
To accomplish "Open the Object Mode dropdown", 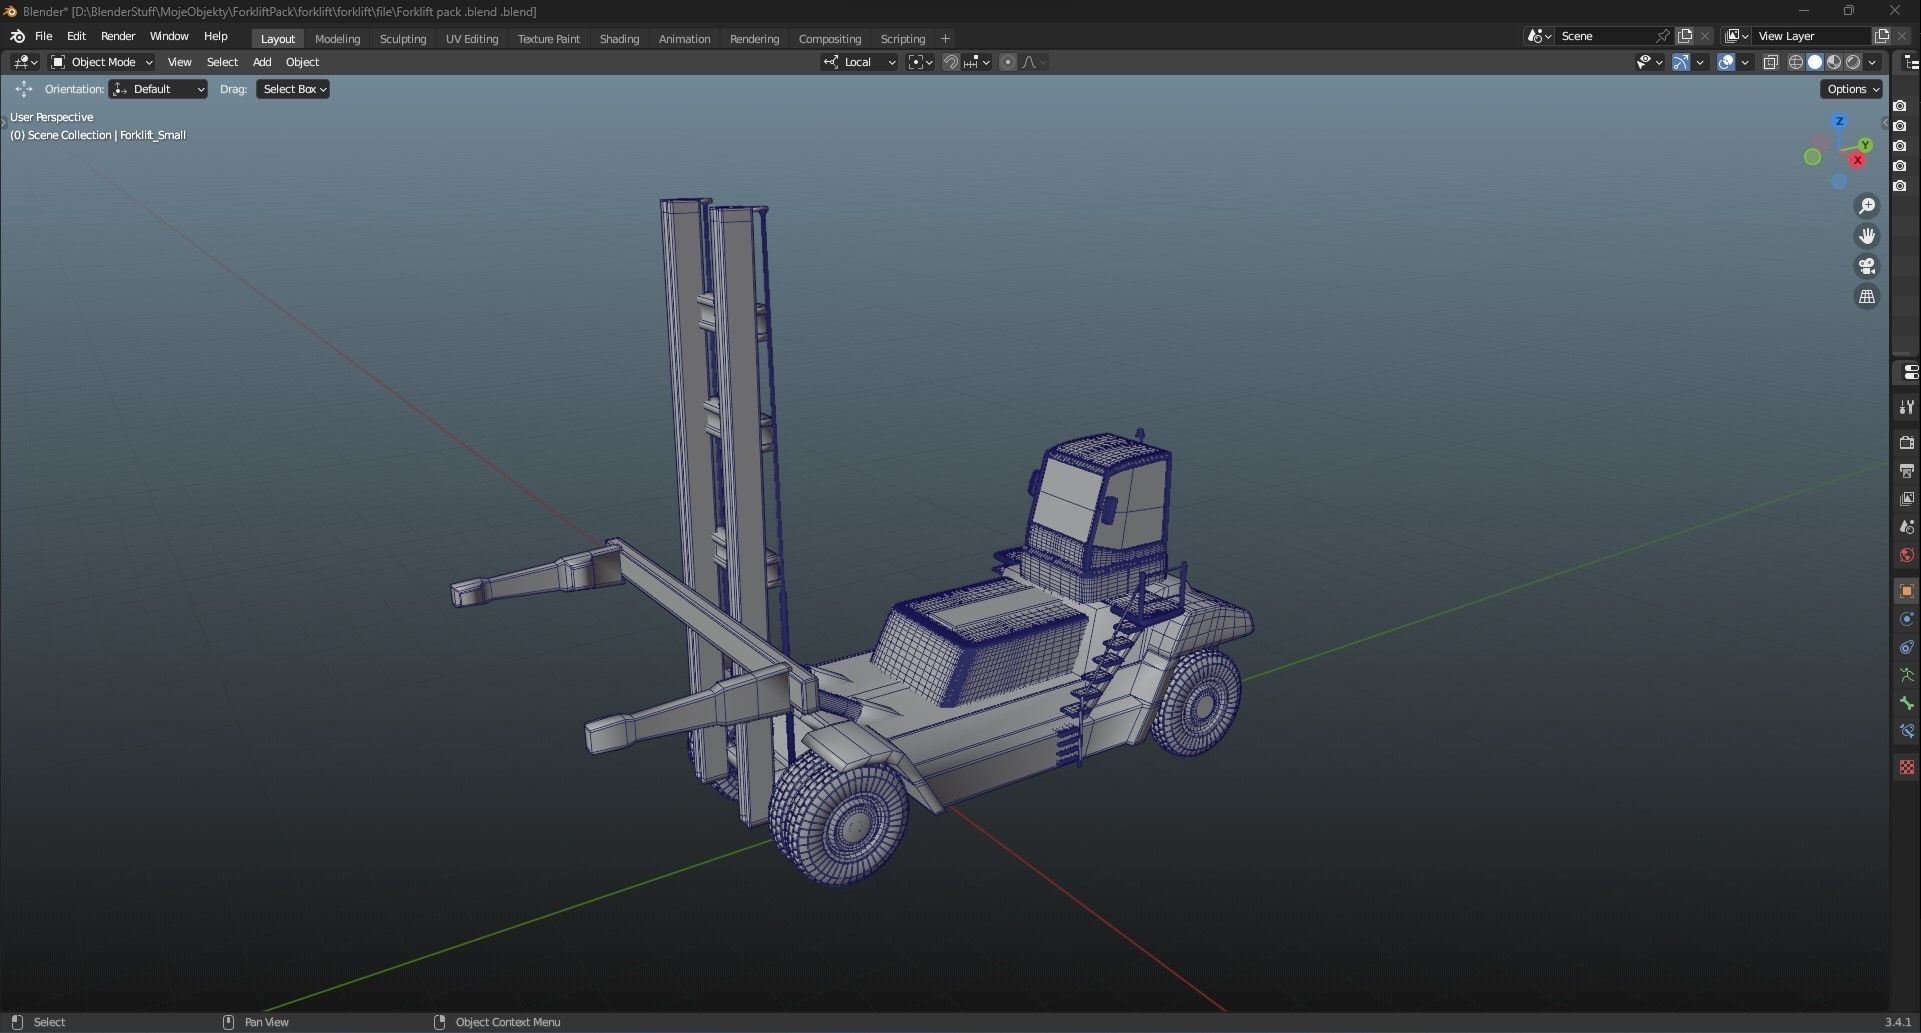I will [x=101, y=62].
